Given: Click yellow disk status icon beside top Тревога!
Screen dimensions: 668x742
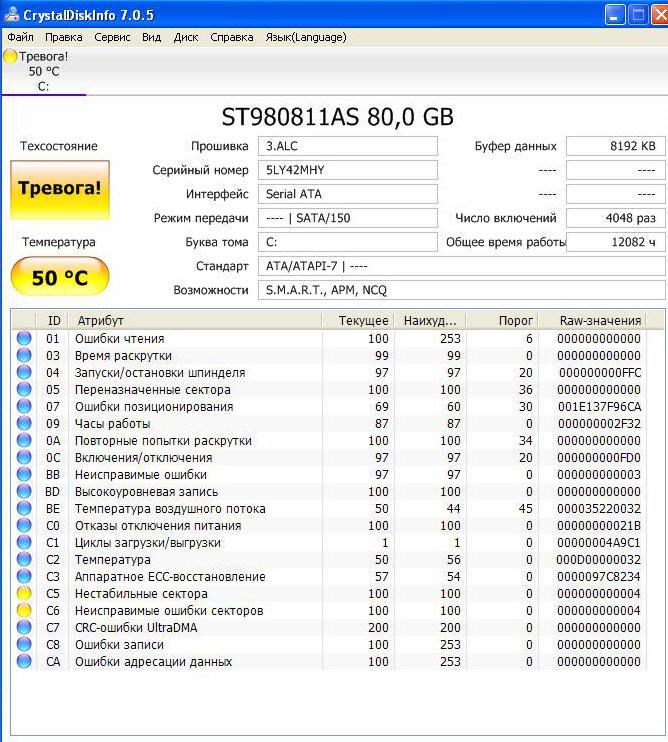Looking at the screenshot, I should coord(10,57).
